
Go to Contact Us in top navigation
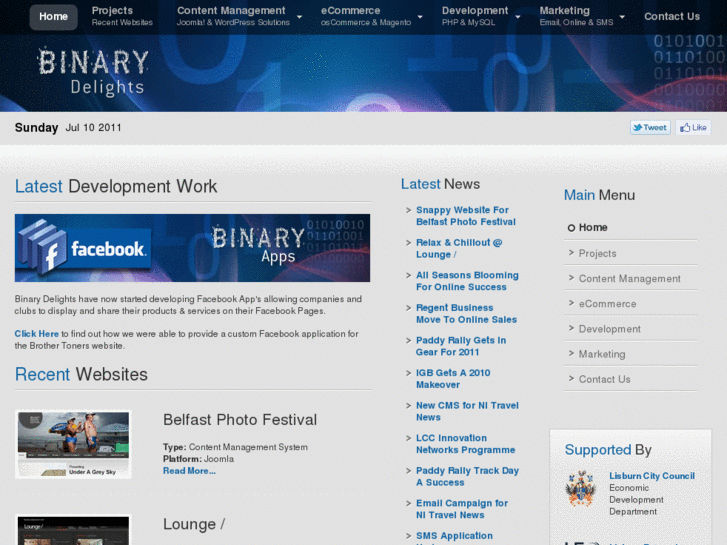point(672,17)
